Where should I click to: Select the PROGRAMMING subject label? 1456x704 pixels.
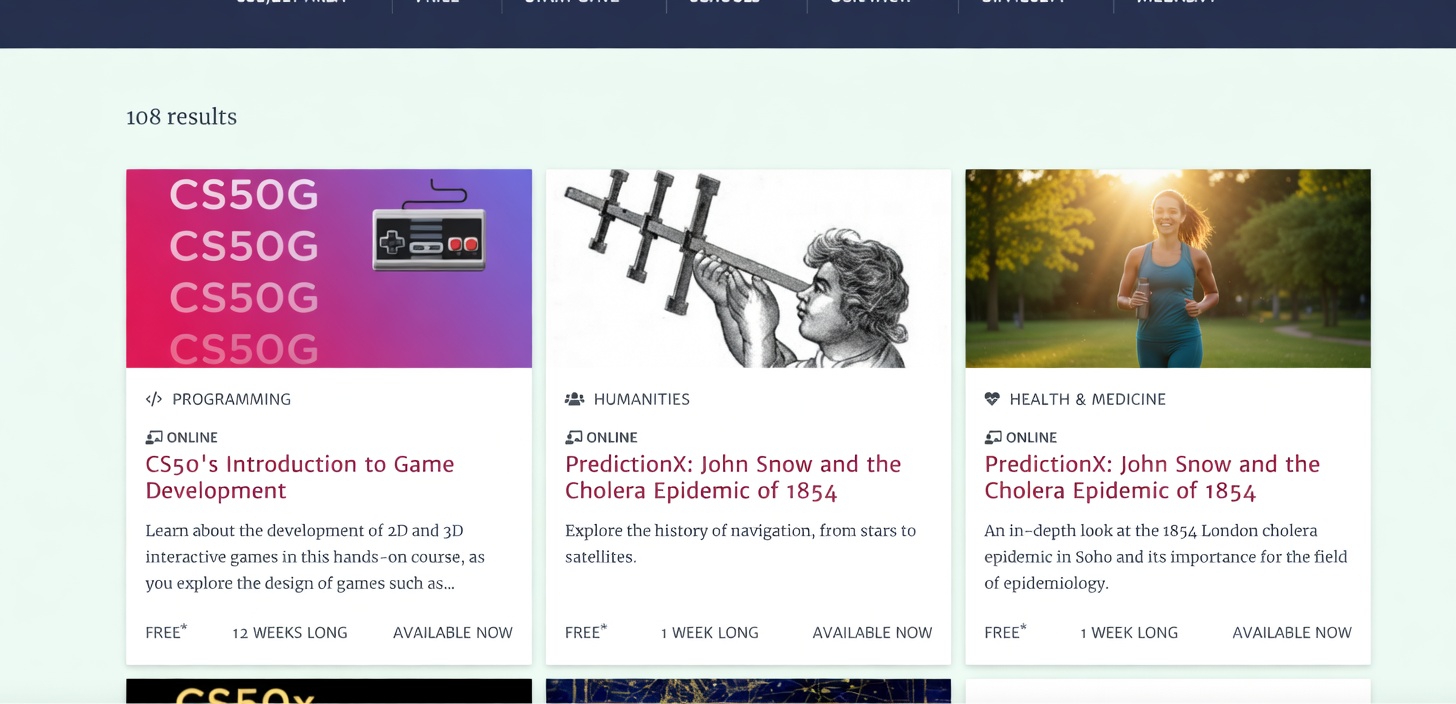231,399
